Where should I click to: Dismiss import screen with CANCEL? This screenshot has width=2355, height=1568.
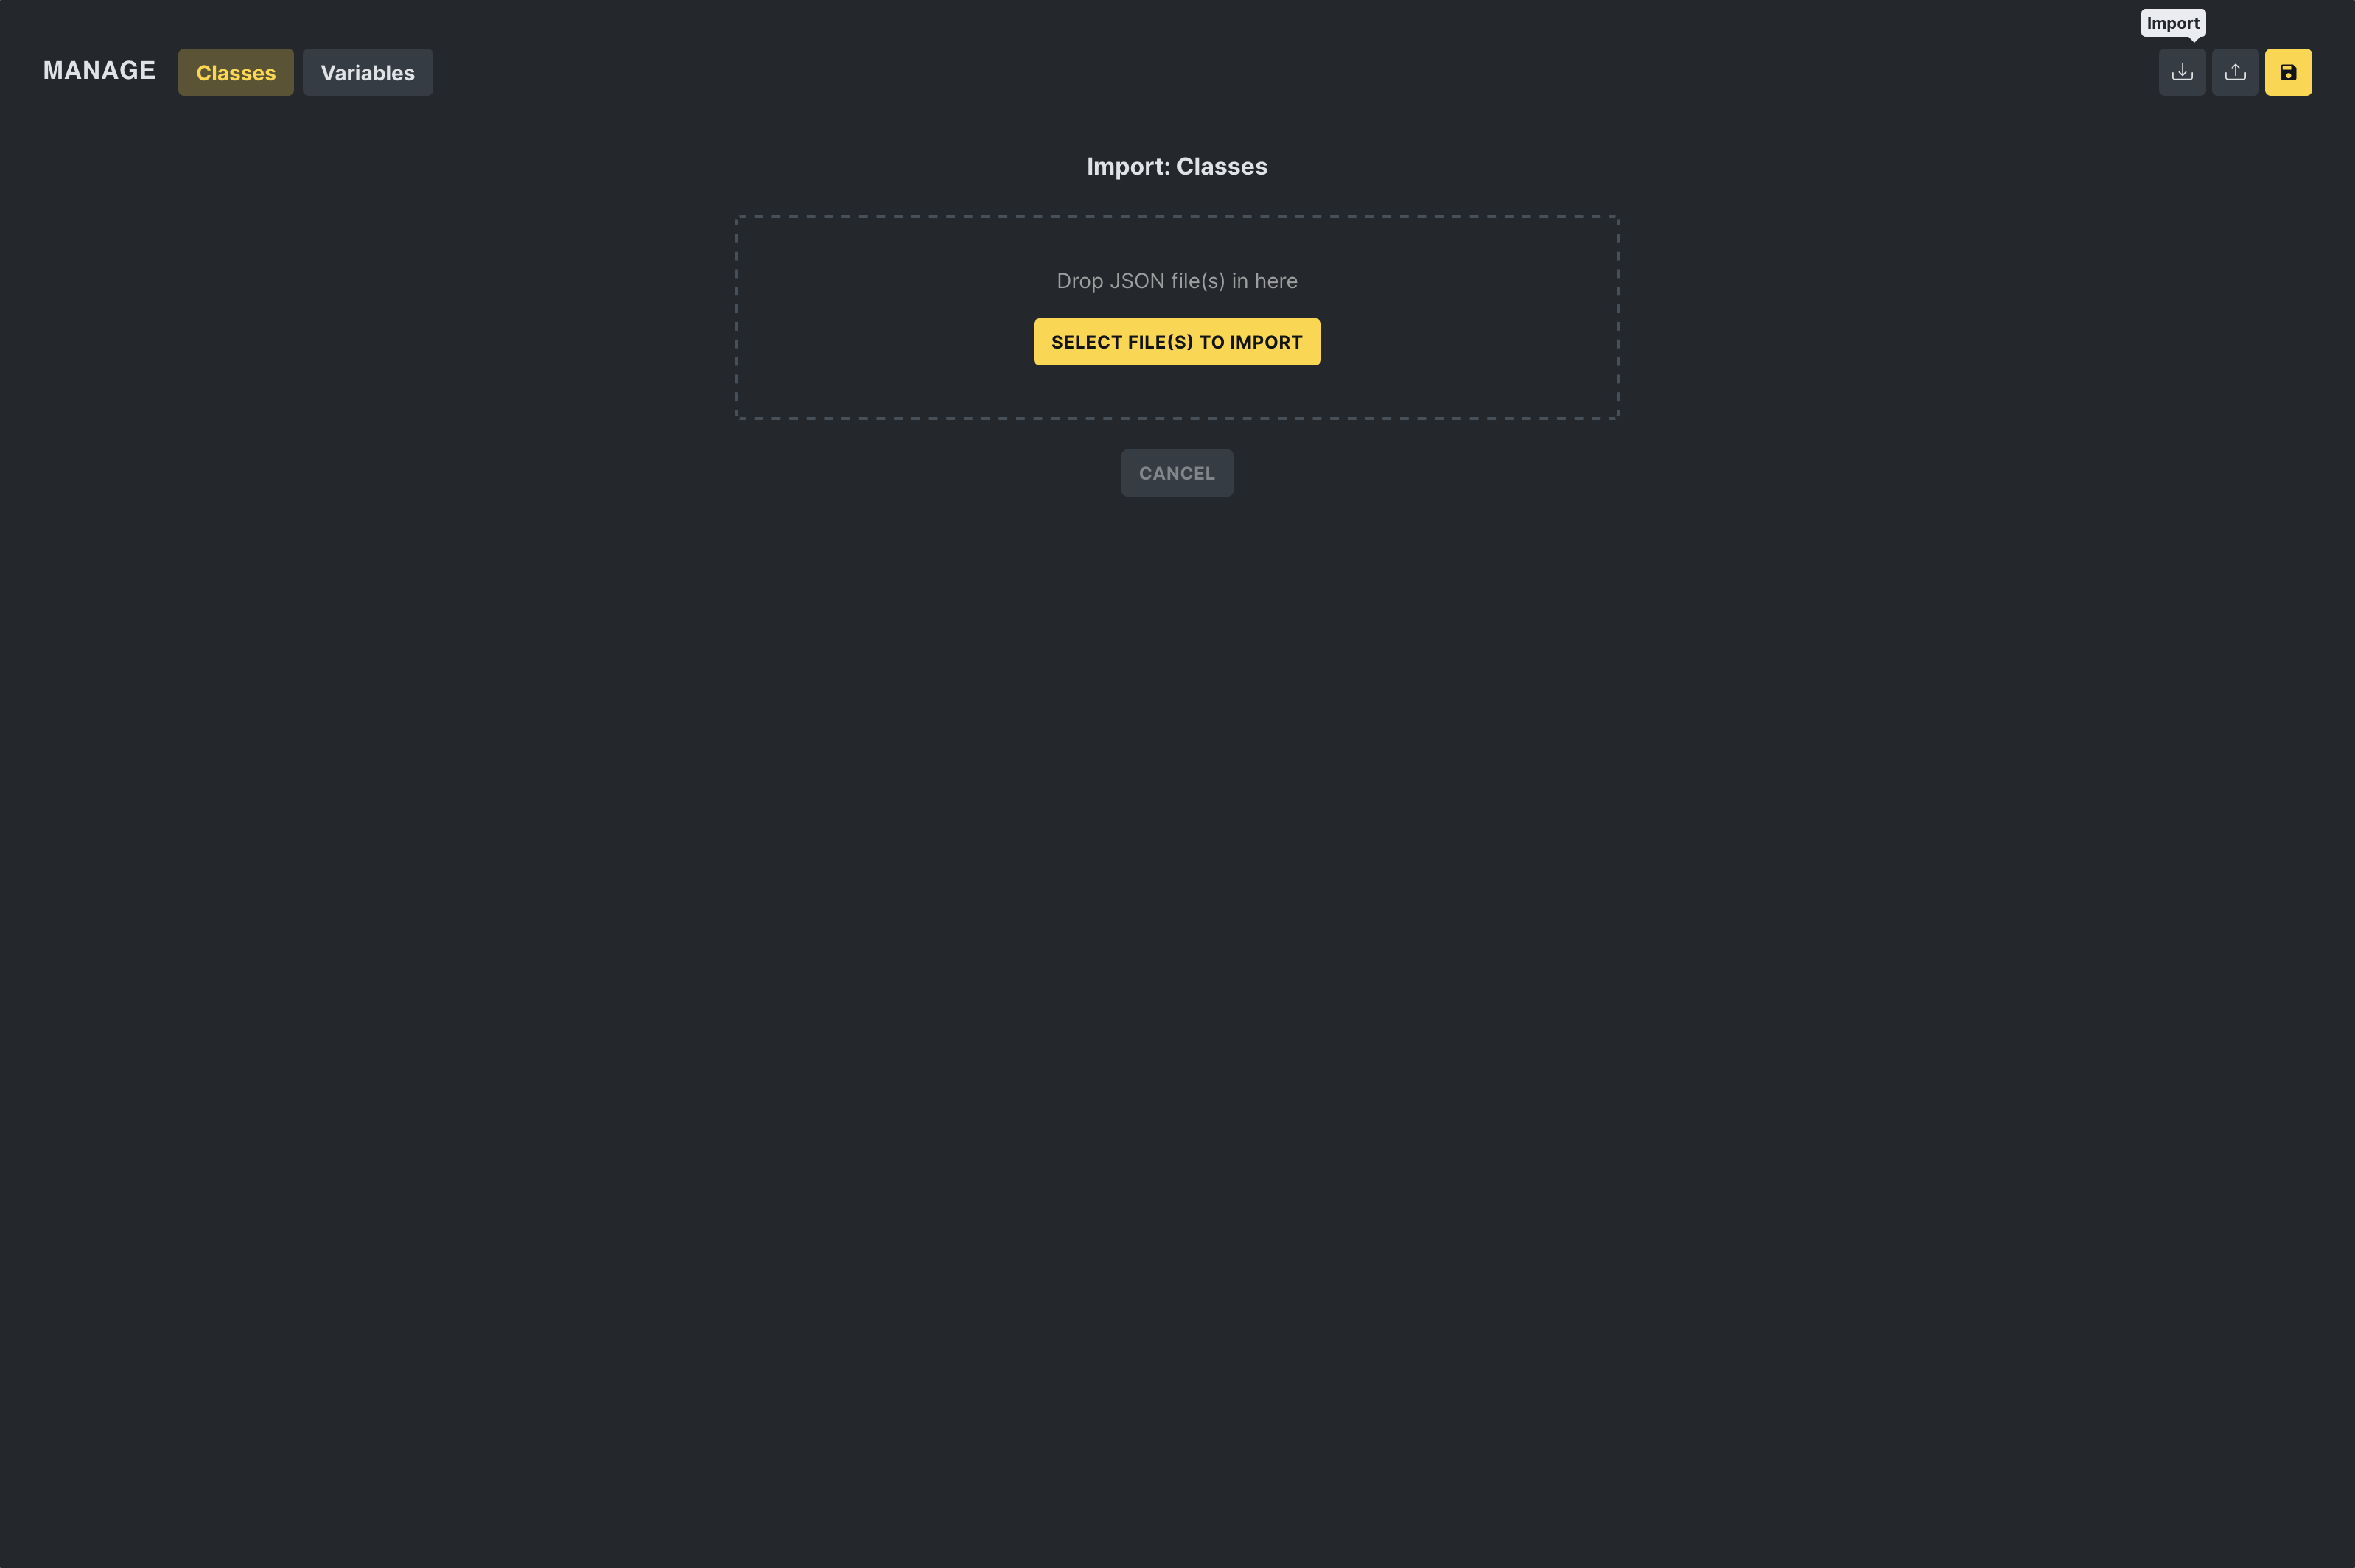pyautogui.click(x=1176, y=473)
